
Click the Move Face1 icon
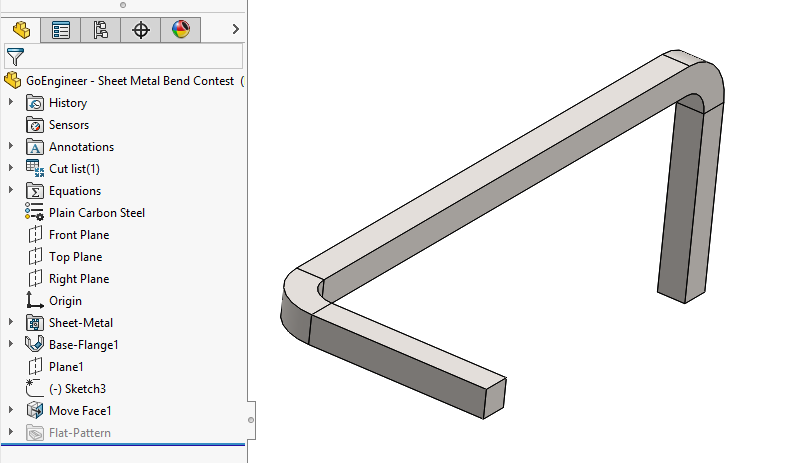pos(34,411)
